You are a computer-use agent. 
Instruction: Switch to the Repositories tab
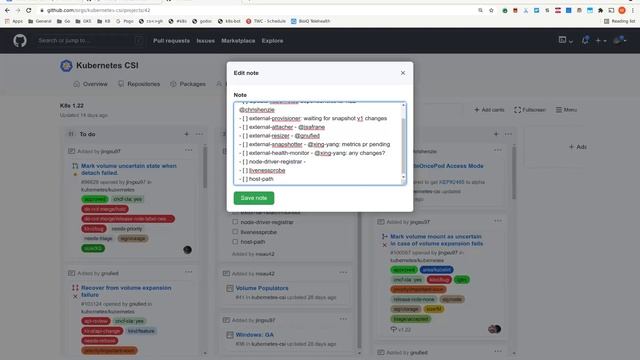(x=139, y=84)
